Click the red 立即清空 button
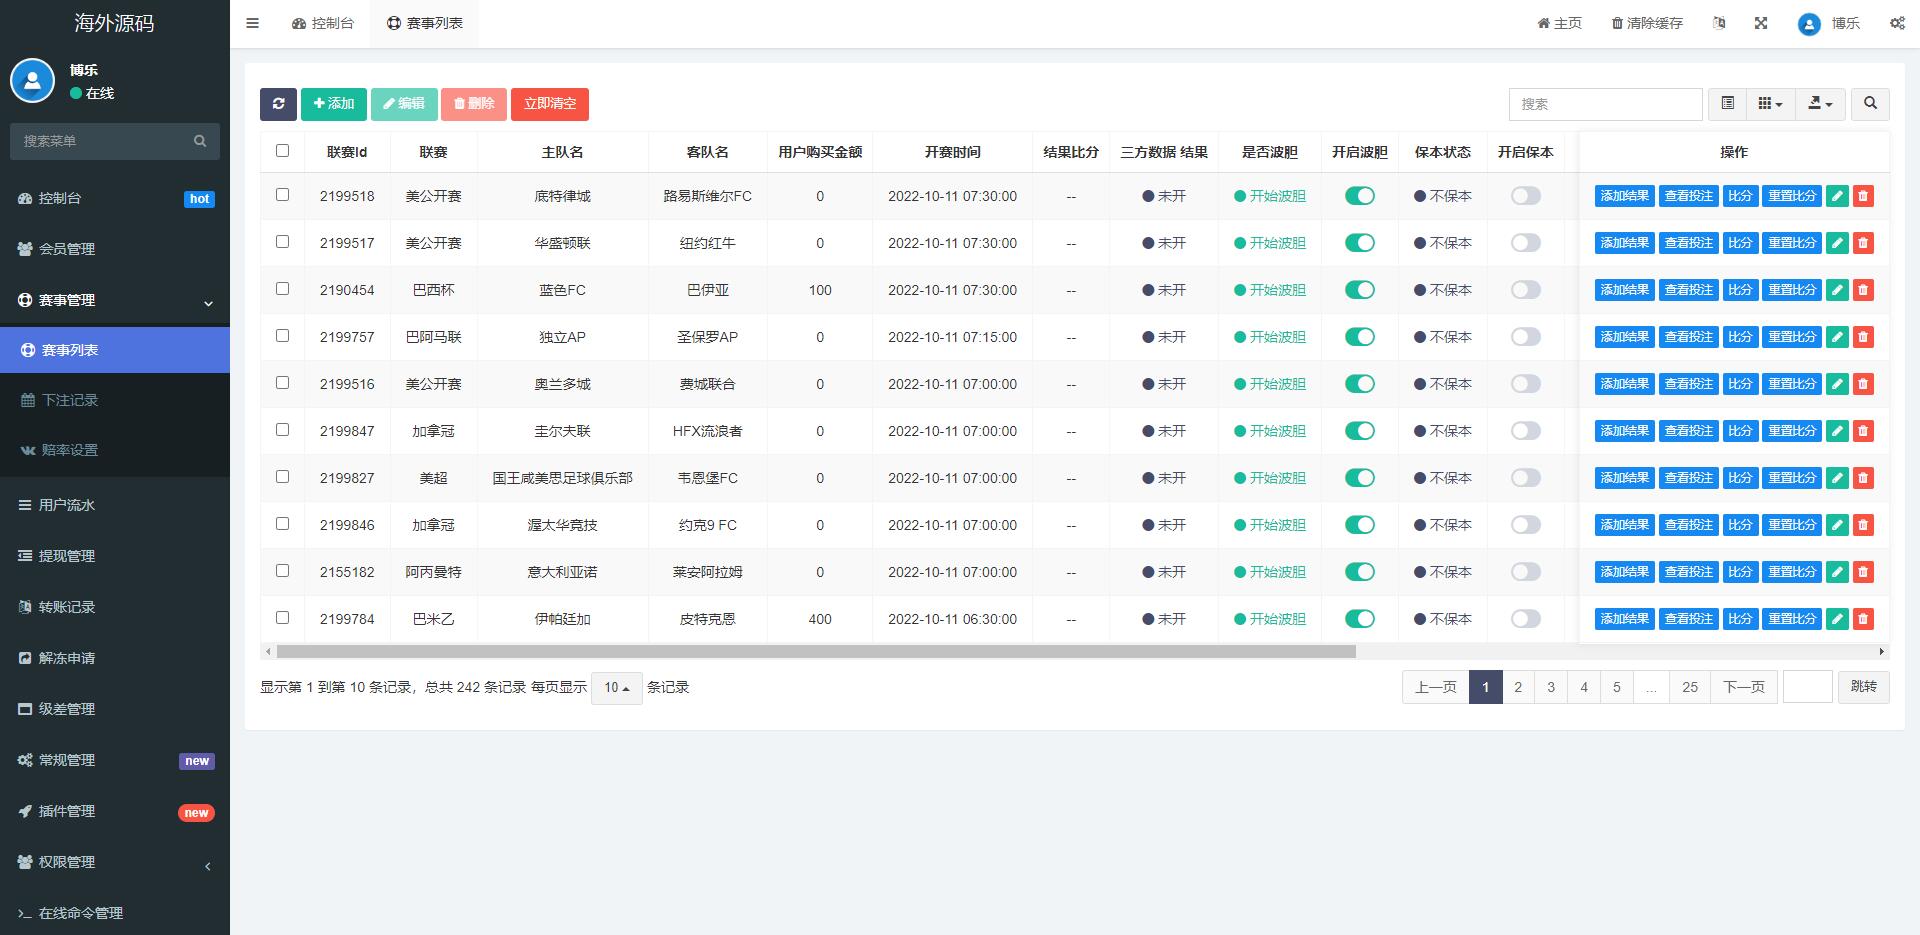1920x935 pixels. click(x=549, y=104)
